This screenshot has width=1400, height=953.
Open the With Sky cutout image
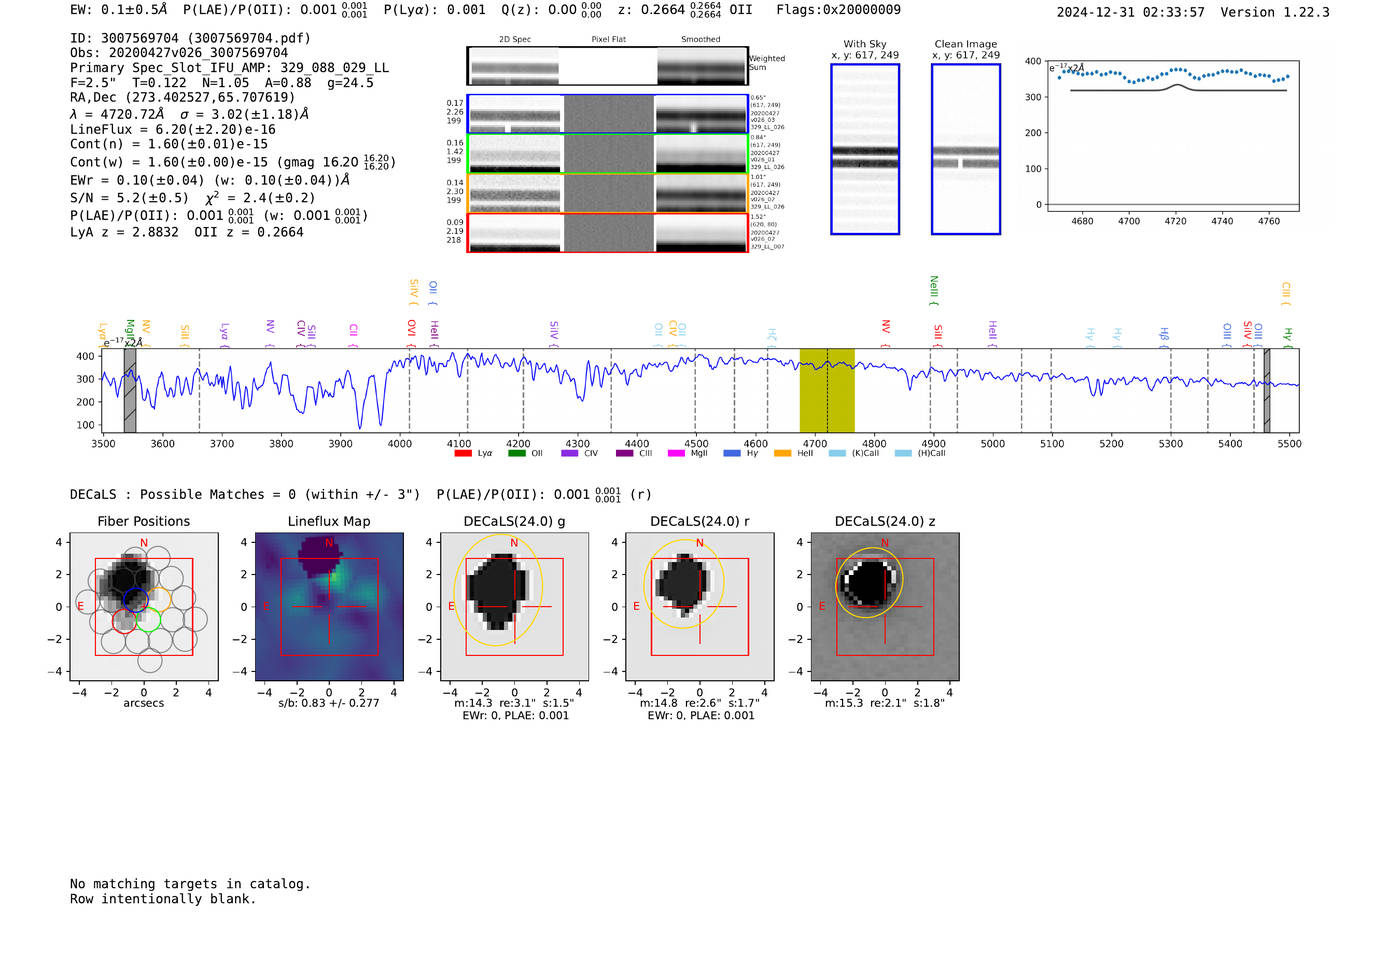(x=865, y=149)
